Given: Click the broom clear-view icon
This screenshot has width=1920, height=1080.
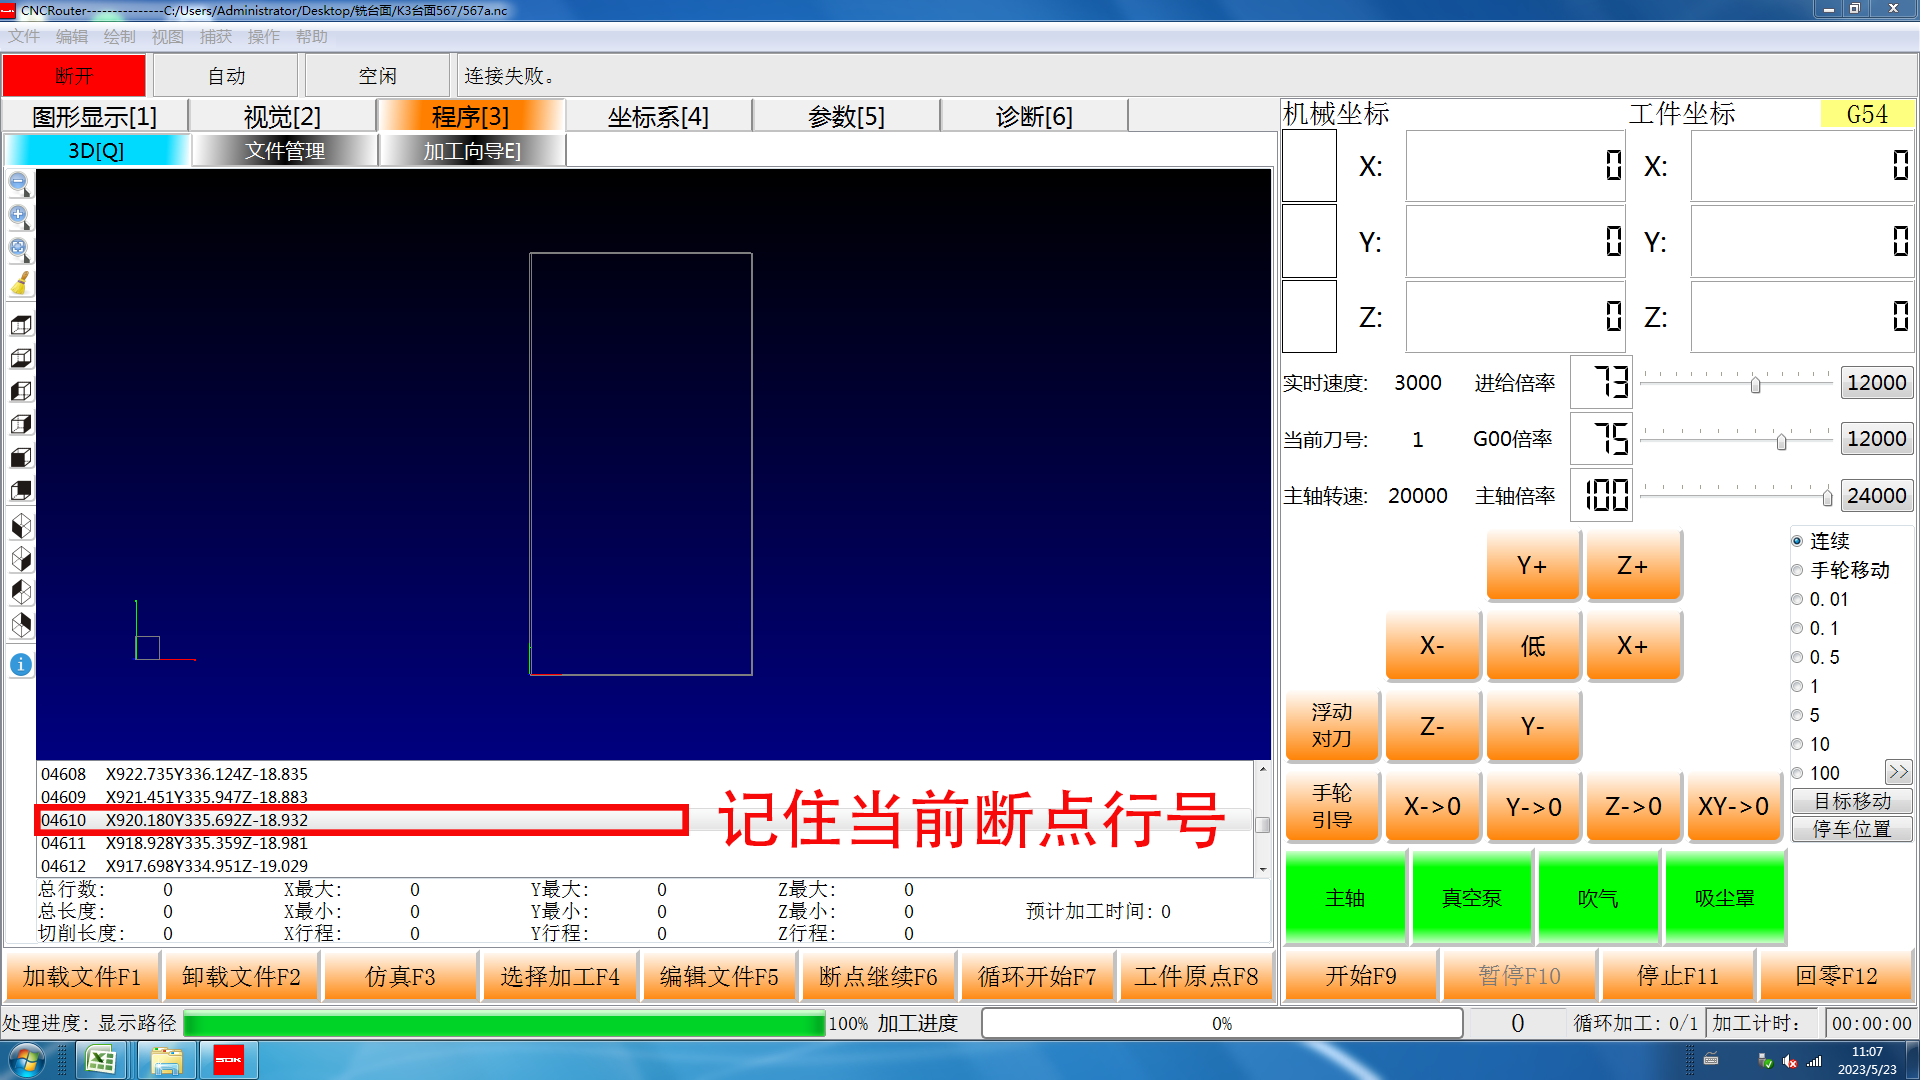Looking at the screenshot, I should tap(19, 284).
